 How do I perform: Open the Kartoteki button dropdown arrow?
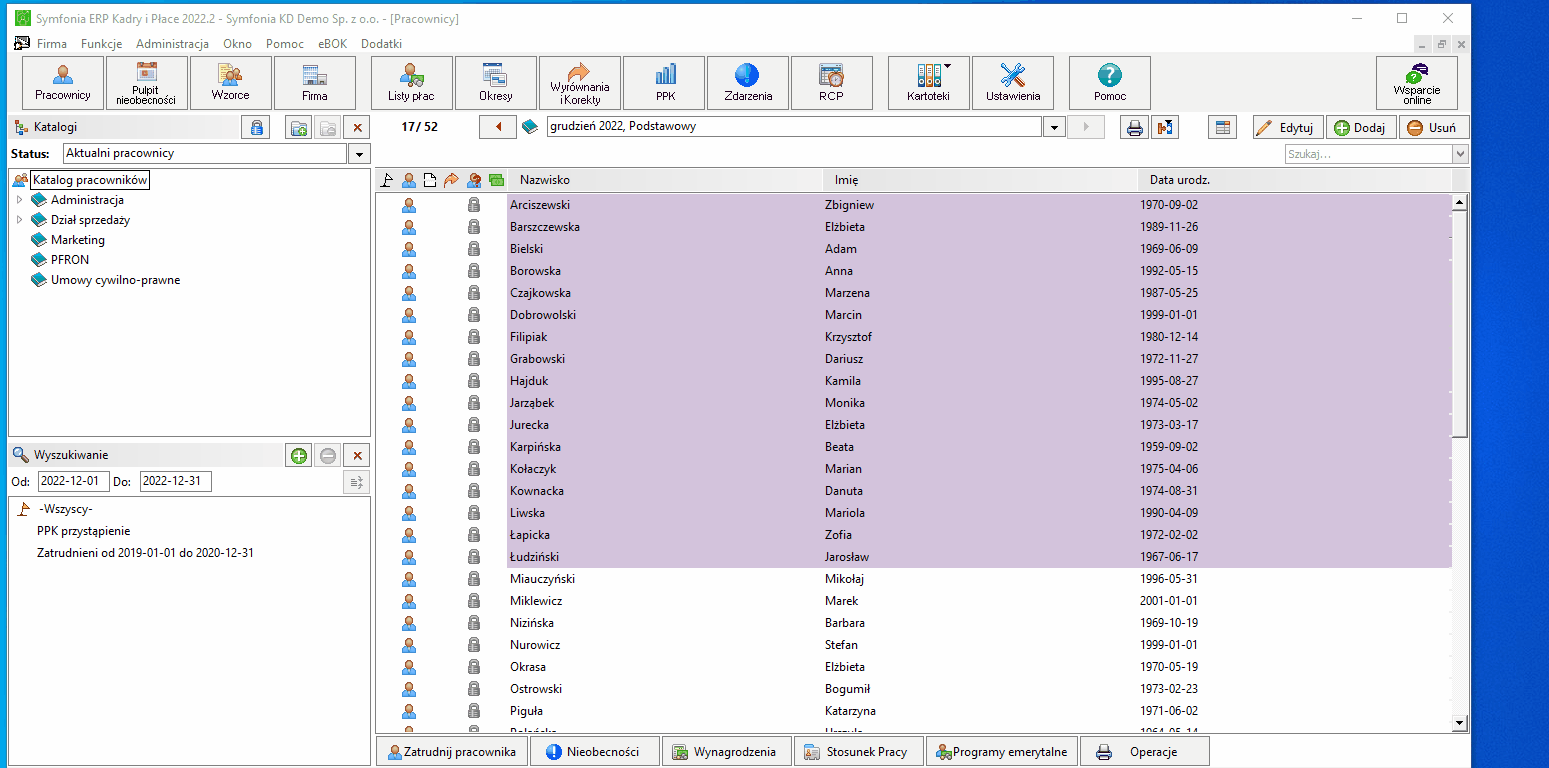pyautogui.click(x=948, y=67)
